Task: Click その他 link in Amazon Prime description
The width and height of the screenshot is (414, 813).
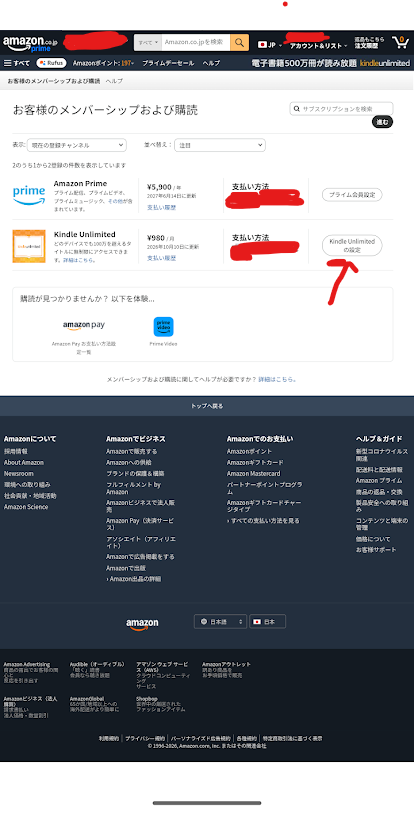Action: tap(114, 201)
